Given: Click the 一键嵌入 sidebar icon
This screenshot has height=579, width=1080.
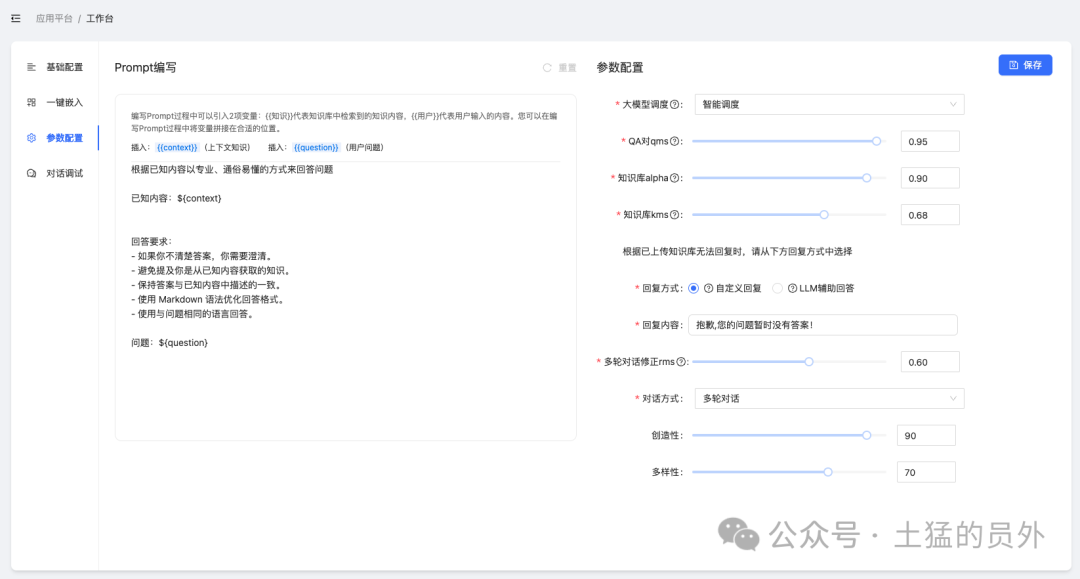Looking at the screenshot, I should pyautogui.click(x=31, y=103).
